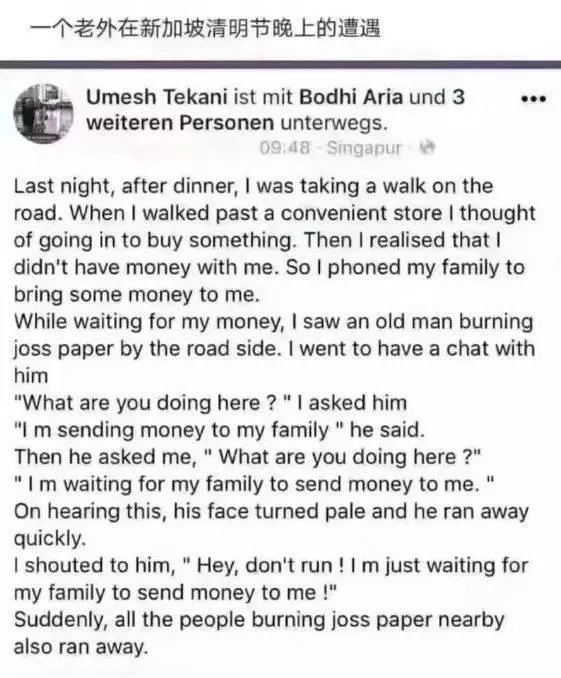Click the dark divider bar above the post

(x=280, y=65)
